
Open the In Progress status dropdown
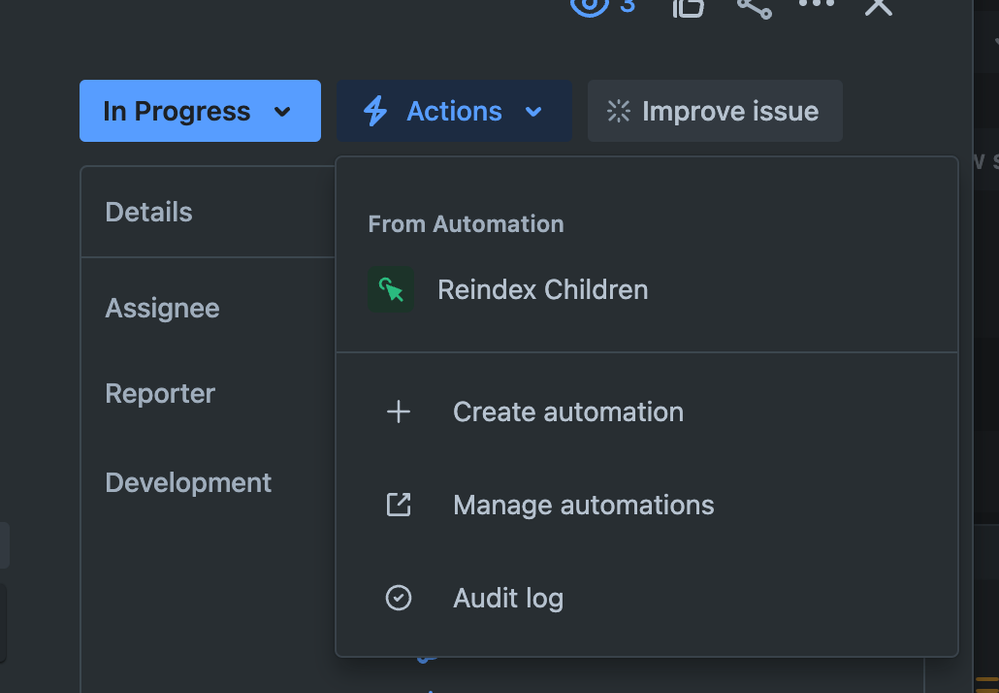(x=200, y=111)
